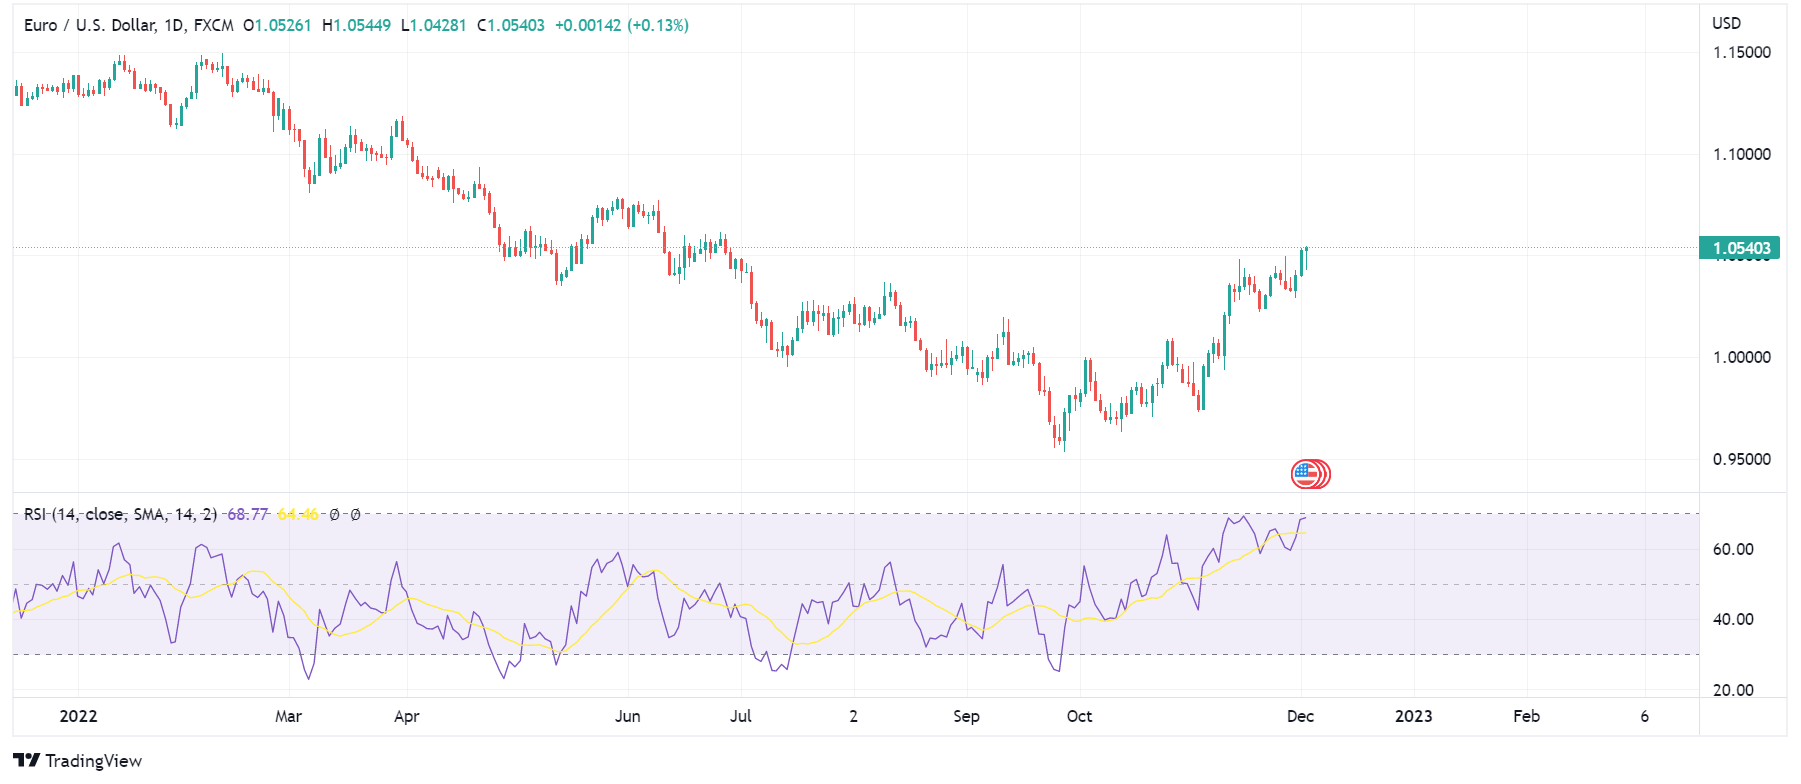Image resolution: width=1801 pixels, height=784 pixels.
Task: Click the Mar label on time axis
Action: [288, 716]
